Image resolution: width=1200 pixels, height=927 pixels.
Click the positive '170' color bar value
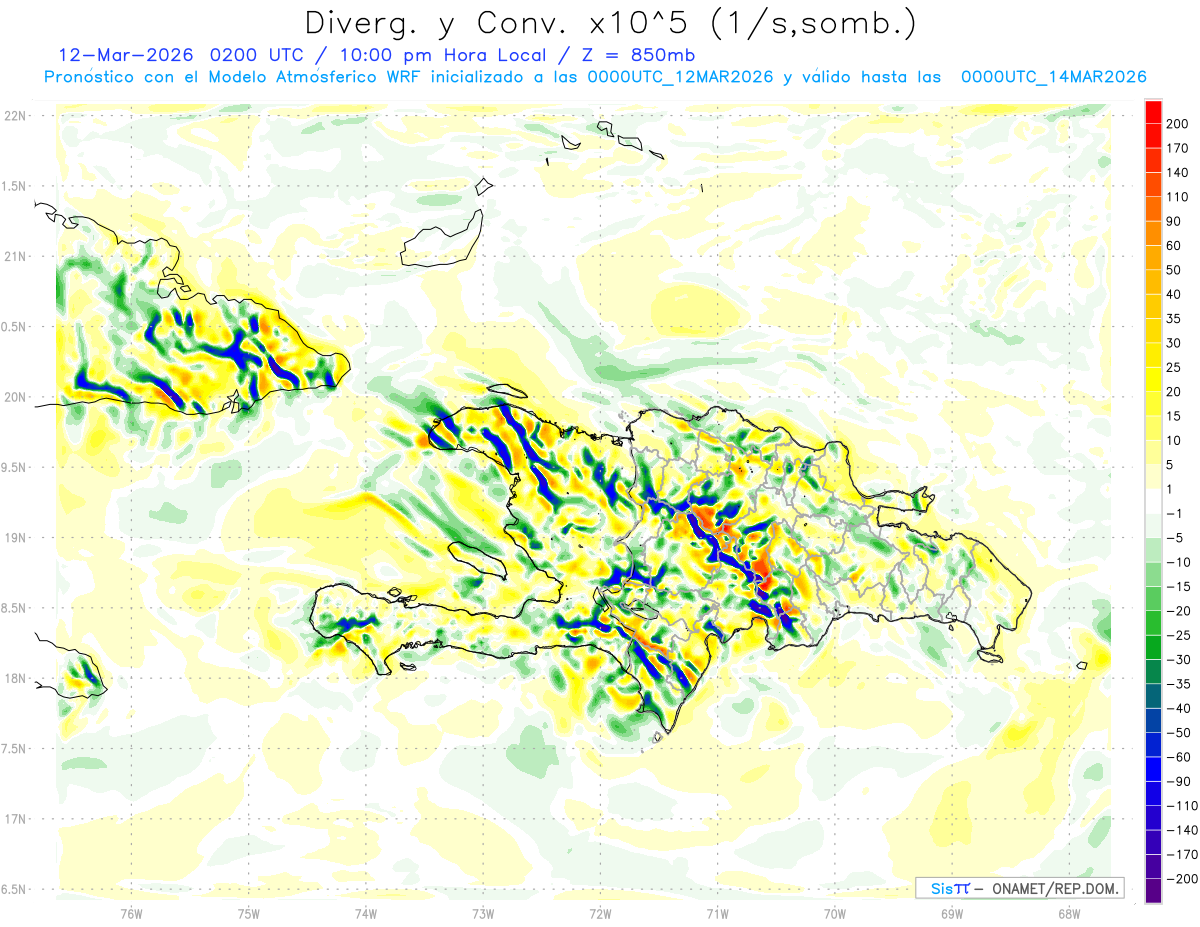[1178, 148]
